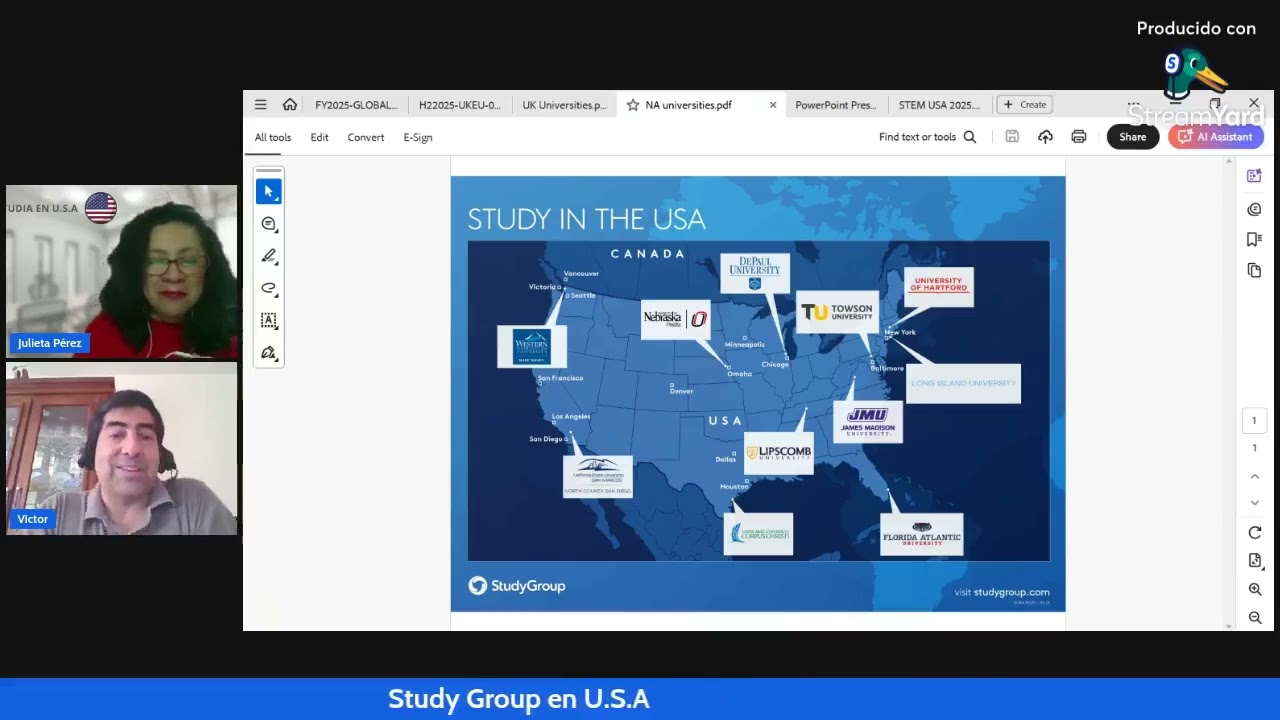Open the bookmarks panel
Image resolution: width=1280 pixels, height=720 pixels.
tap(1254, 239)
